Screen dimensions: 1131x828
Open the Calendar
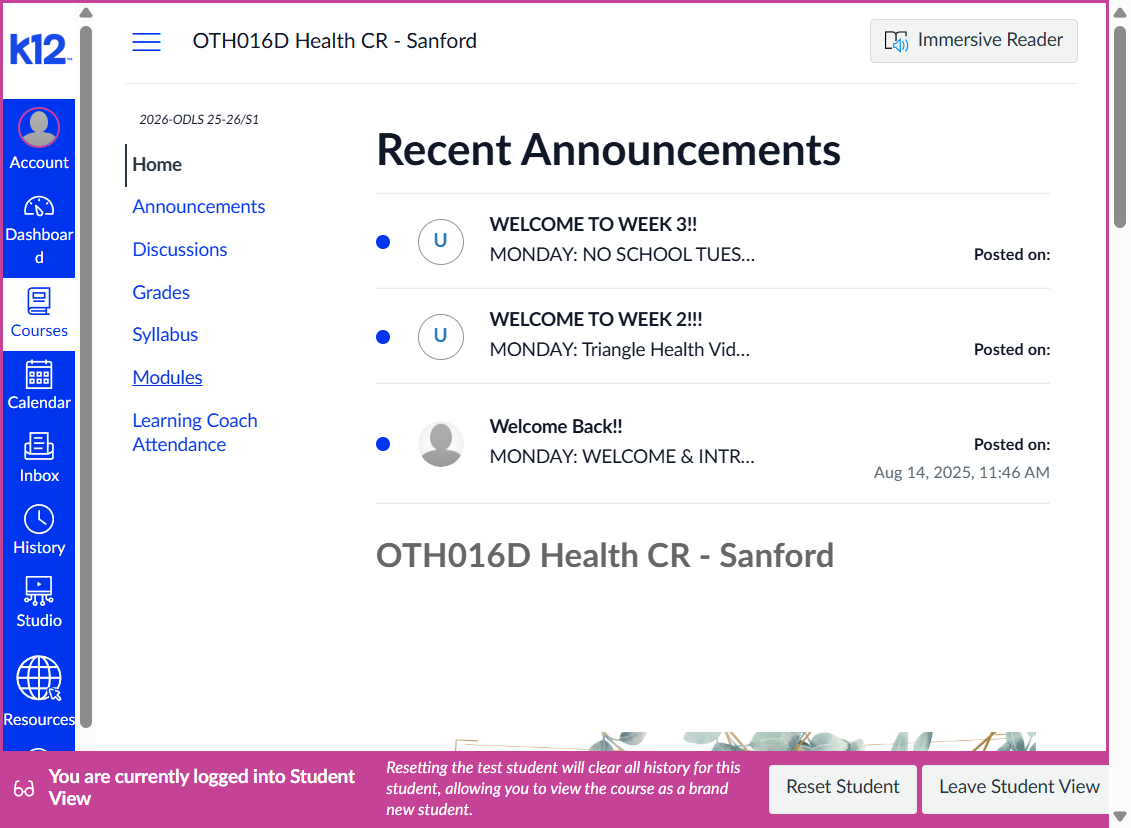click(x=39, y=386)
